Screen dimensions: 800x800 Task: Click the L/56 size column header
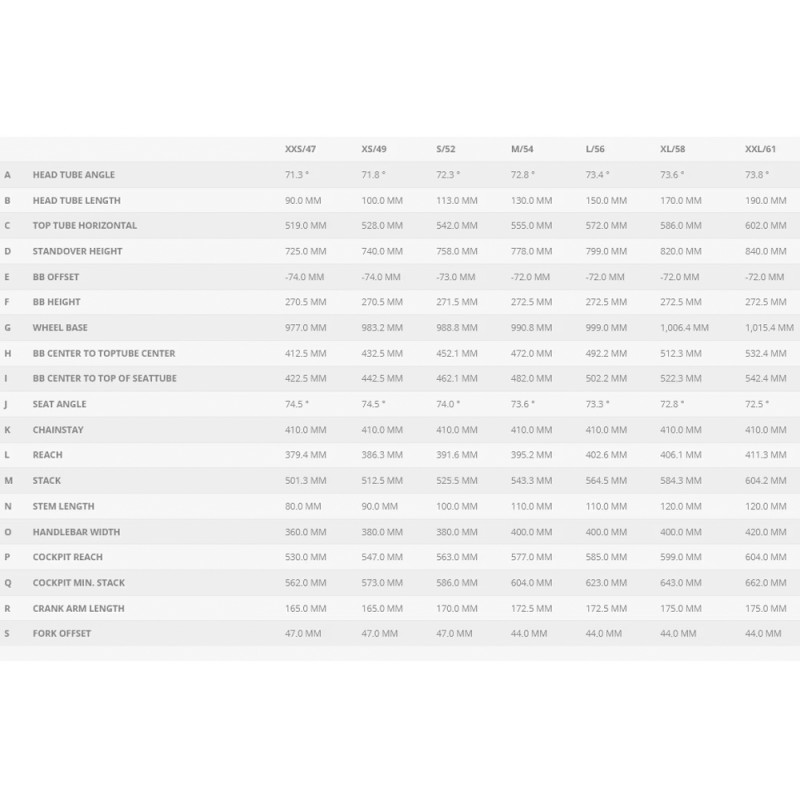[595, 149]
